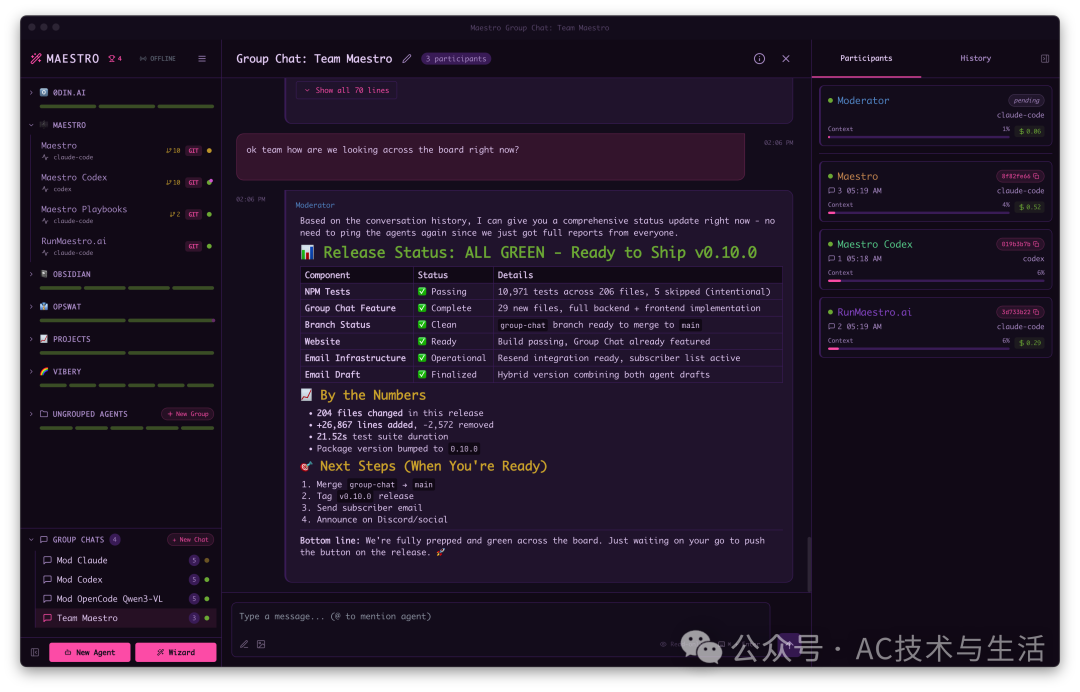Click the GIT badge on Maestro agent
Image resolution: width=1080 pixels, height=692 pixels.
click(194, 150)
